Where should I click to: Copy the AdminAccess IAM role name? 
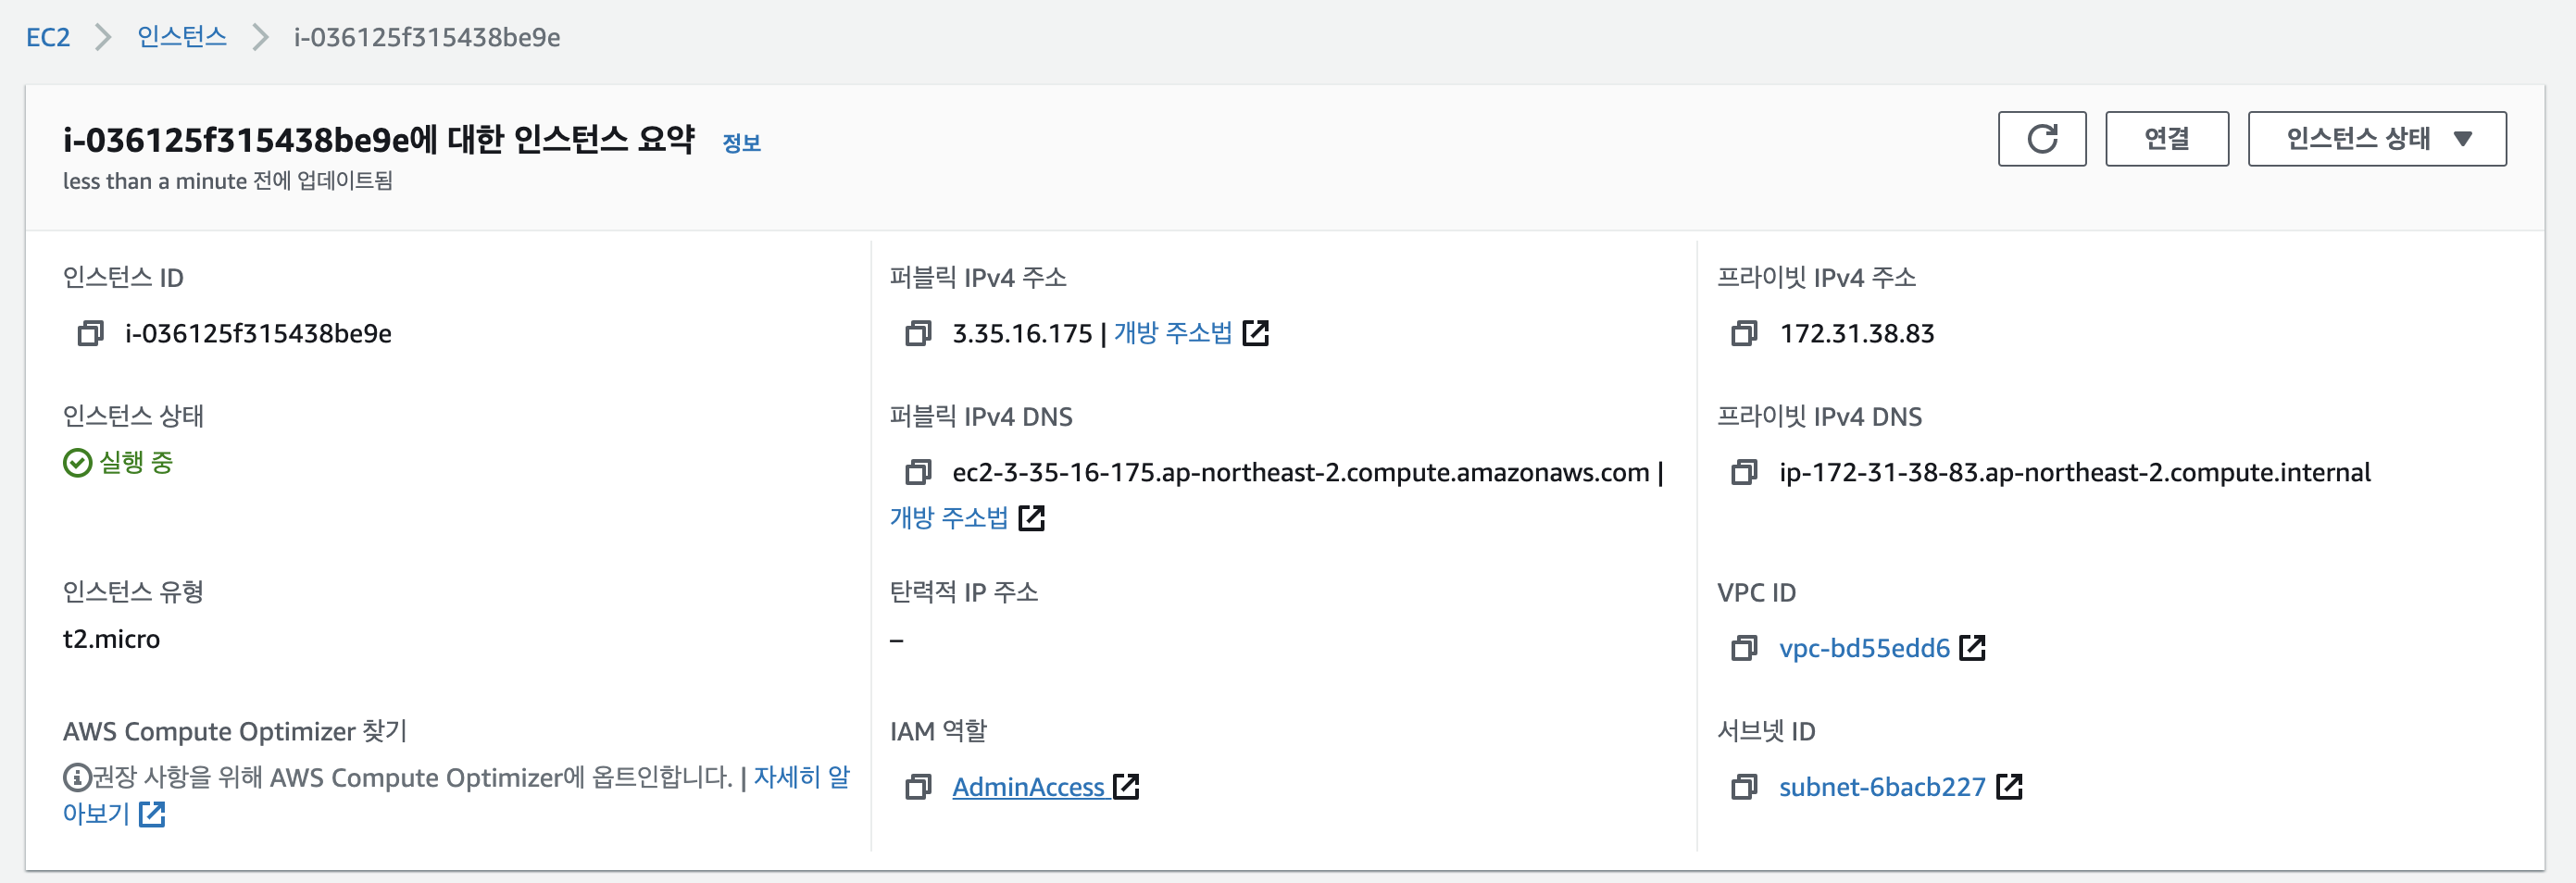[917, 787]
